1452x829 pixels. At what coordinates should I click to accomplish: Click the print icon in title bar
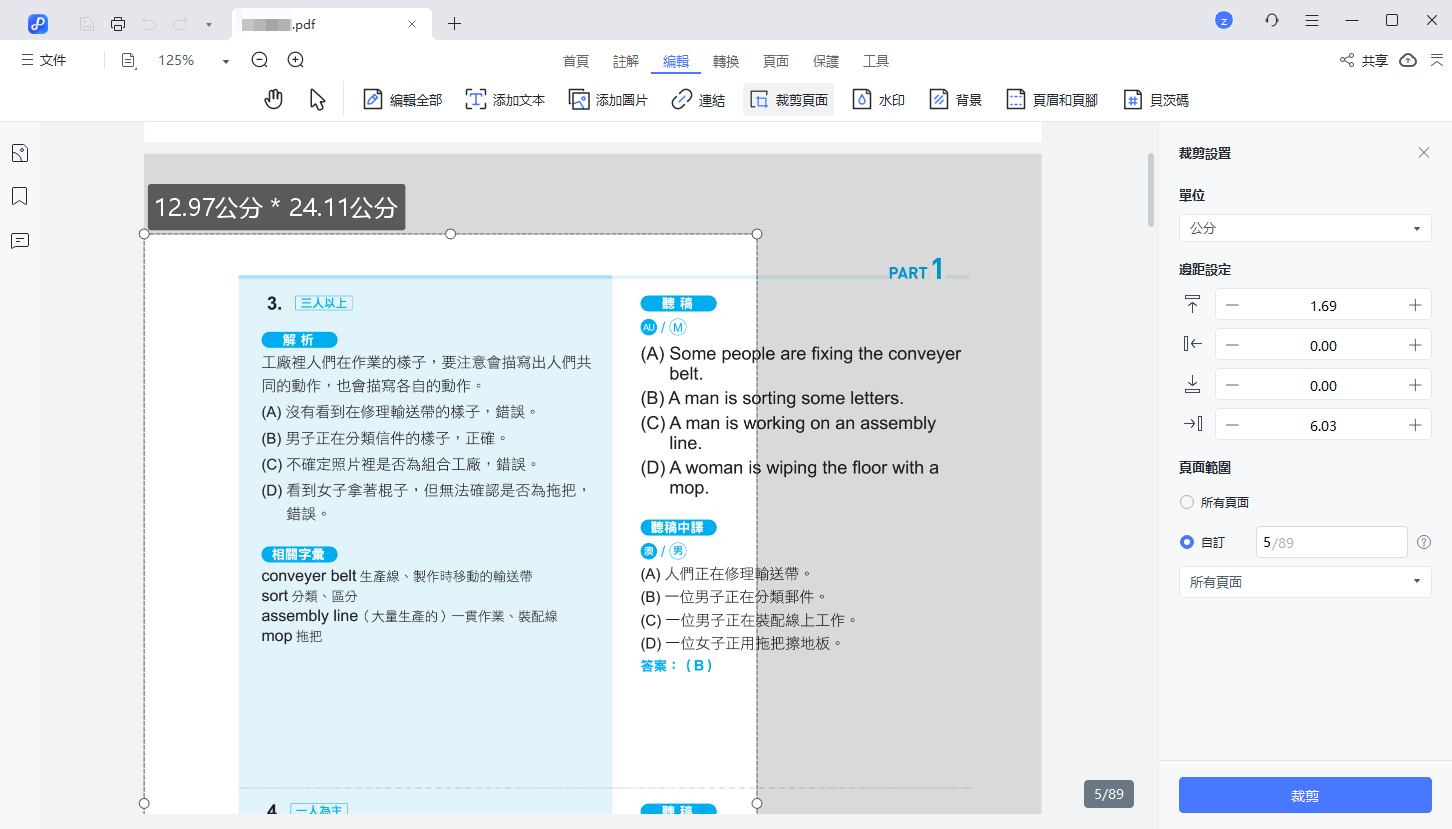(118, 23)
